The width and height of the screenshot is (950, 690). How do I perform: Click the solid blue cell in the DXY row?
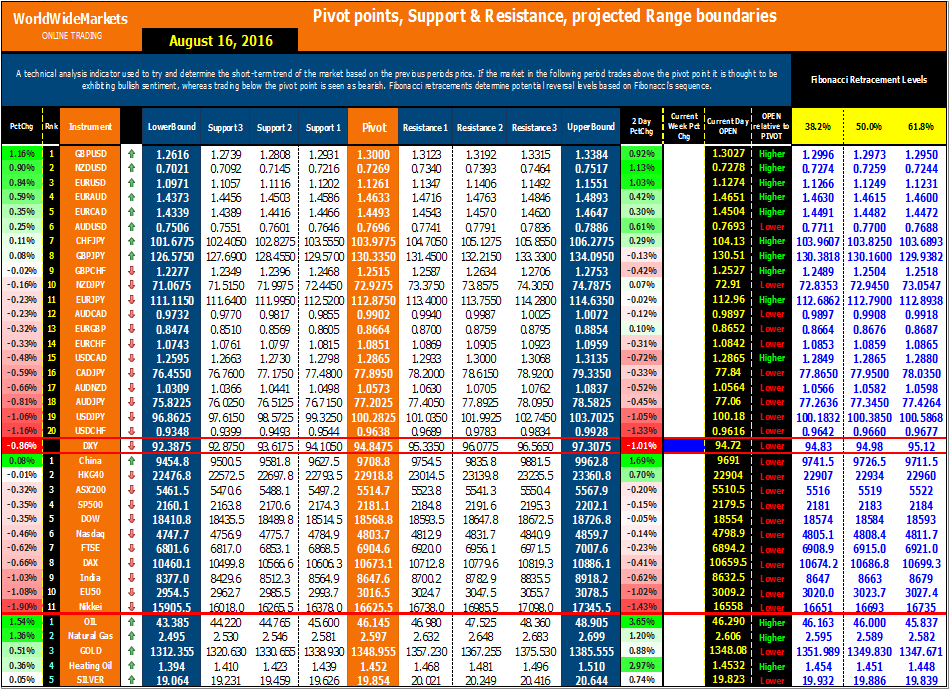point(684,446)
